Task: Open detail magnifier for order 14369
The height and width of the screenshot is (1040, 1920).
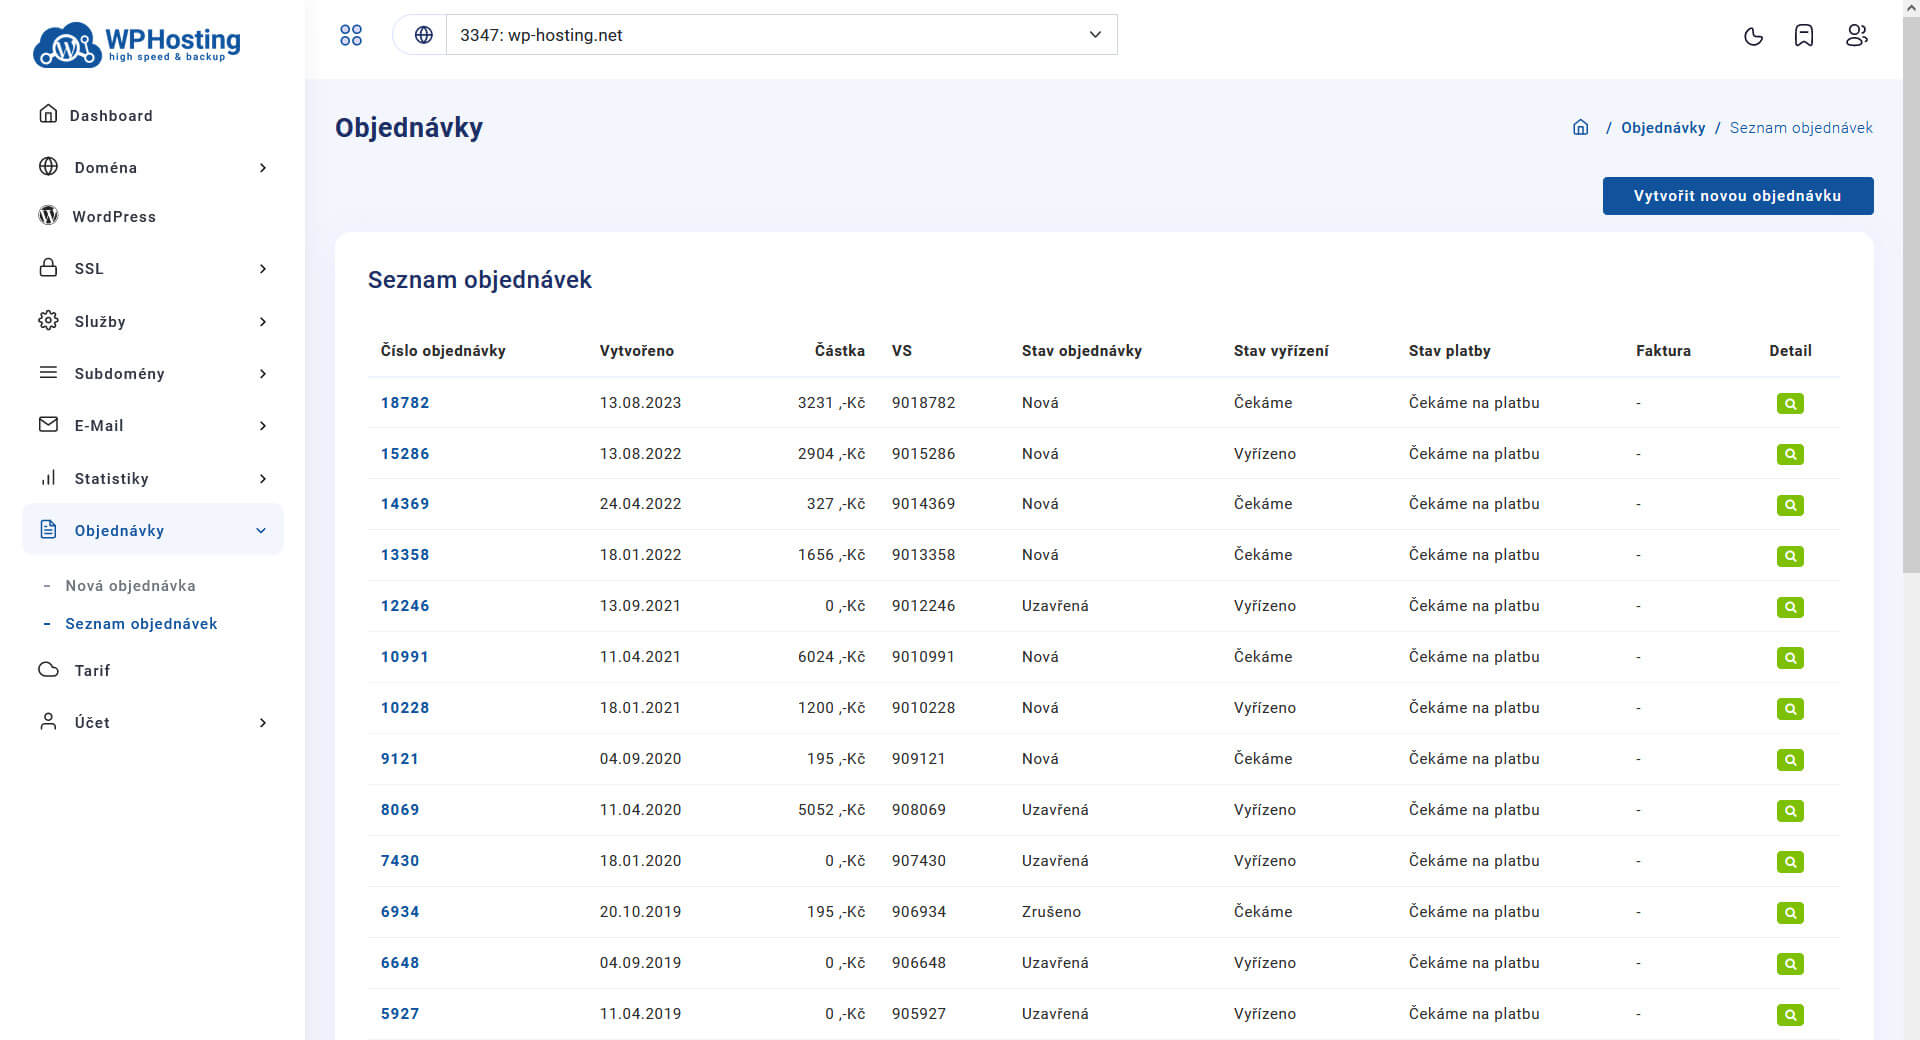Action: pyautogui.click(x=1790, y=505)
